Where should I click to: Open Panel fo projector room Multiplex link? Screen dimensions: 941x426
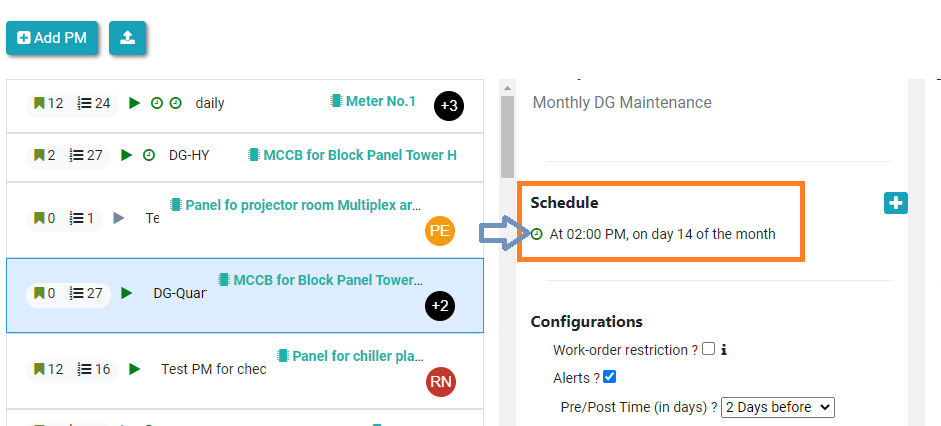pyautogui.click(x=296, y=205)
